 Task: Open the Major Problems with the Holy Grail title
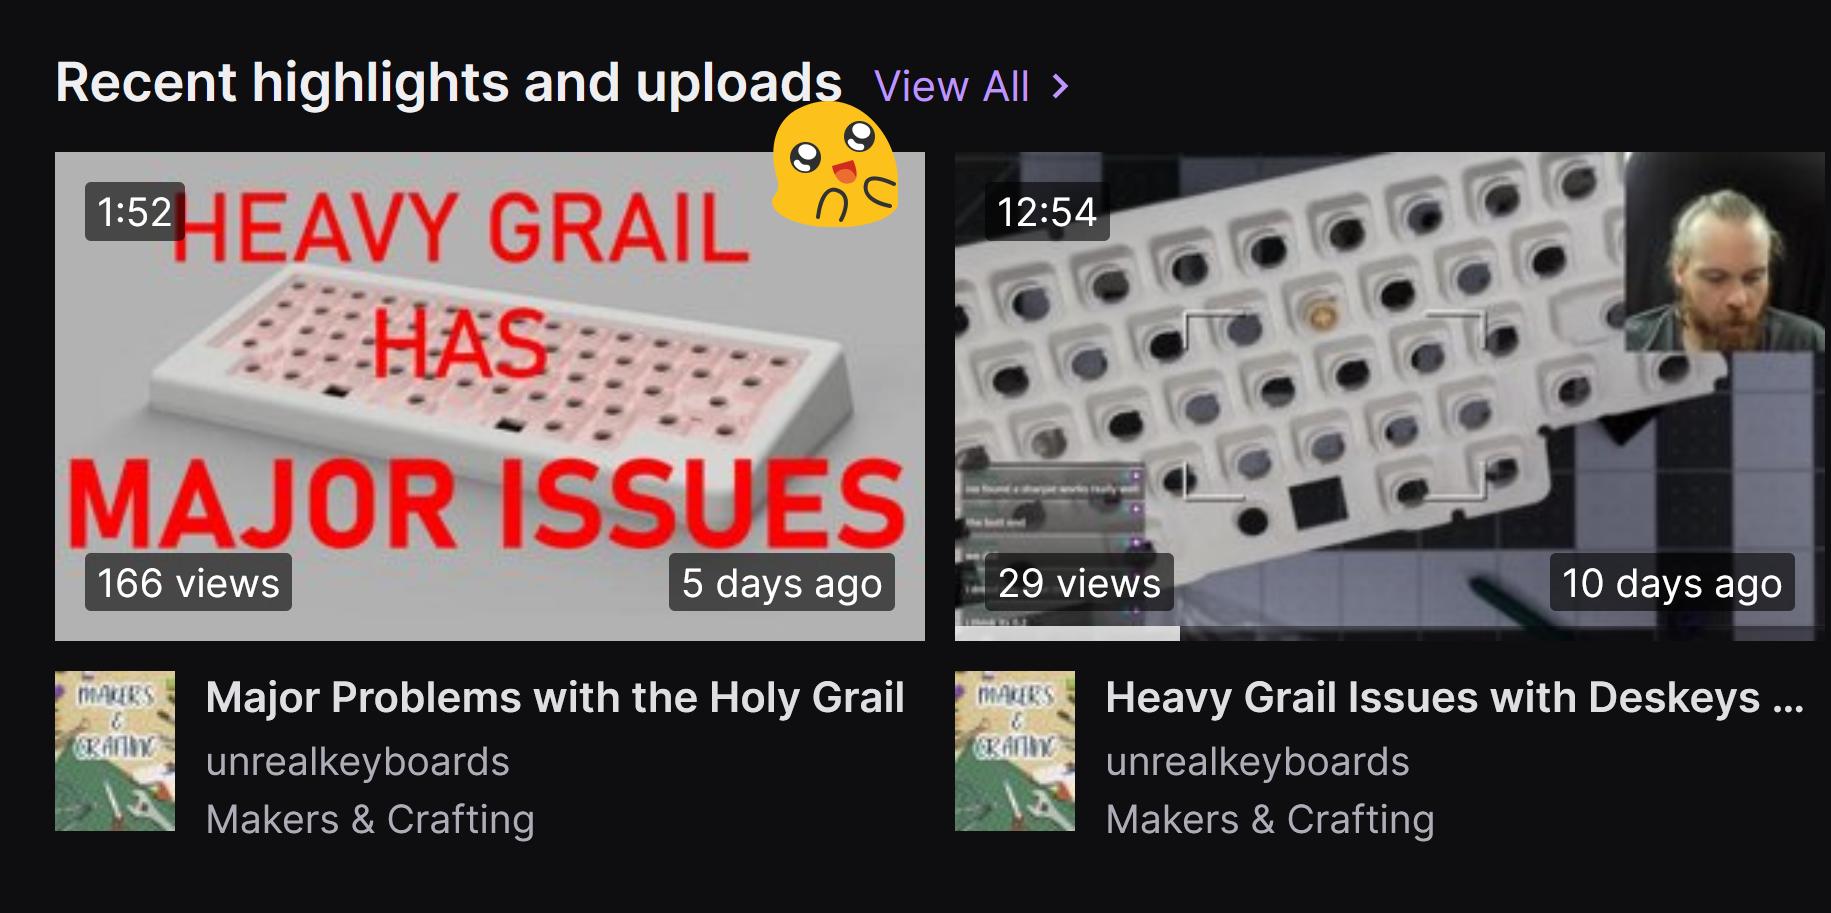pos(555,698)
